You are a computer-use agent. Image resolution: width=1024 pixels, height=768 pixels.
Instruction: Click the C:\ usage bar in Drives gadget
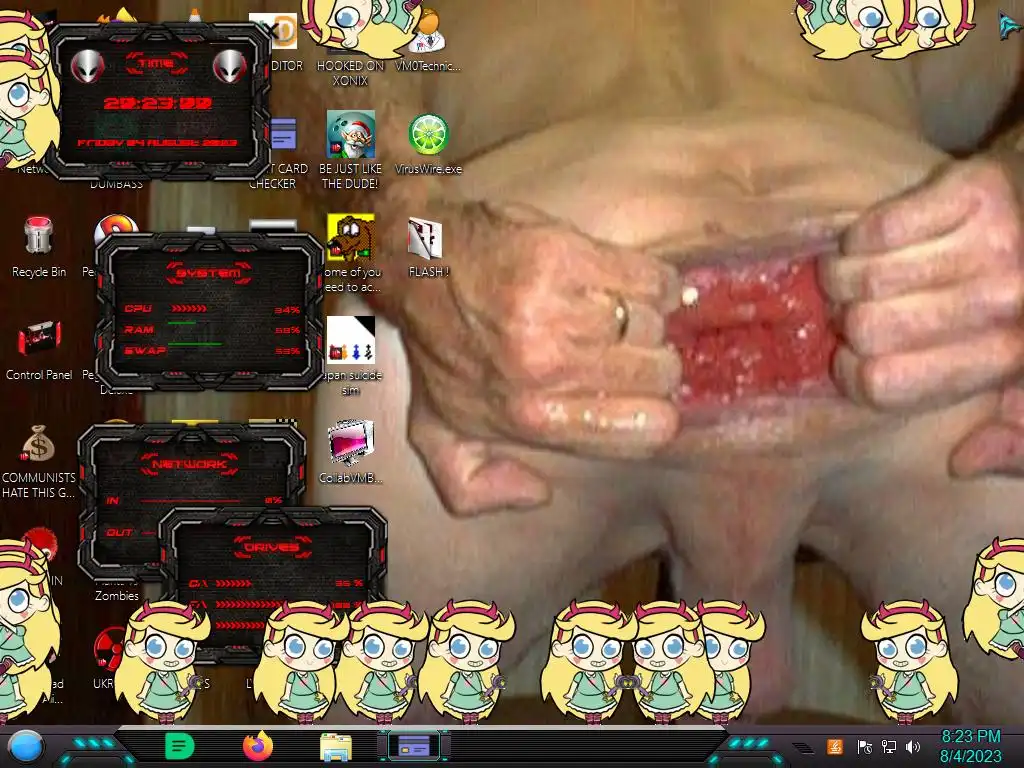234,583
